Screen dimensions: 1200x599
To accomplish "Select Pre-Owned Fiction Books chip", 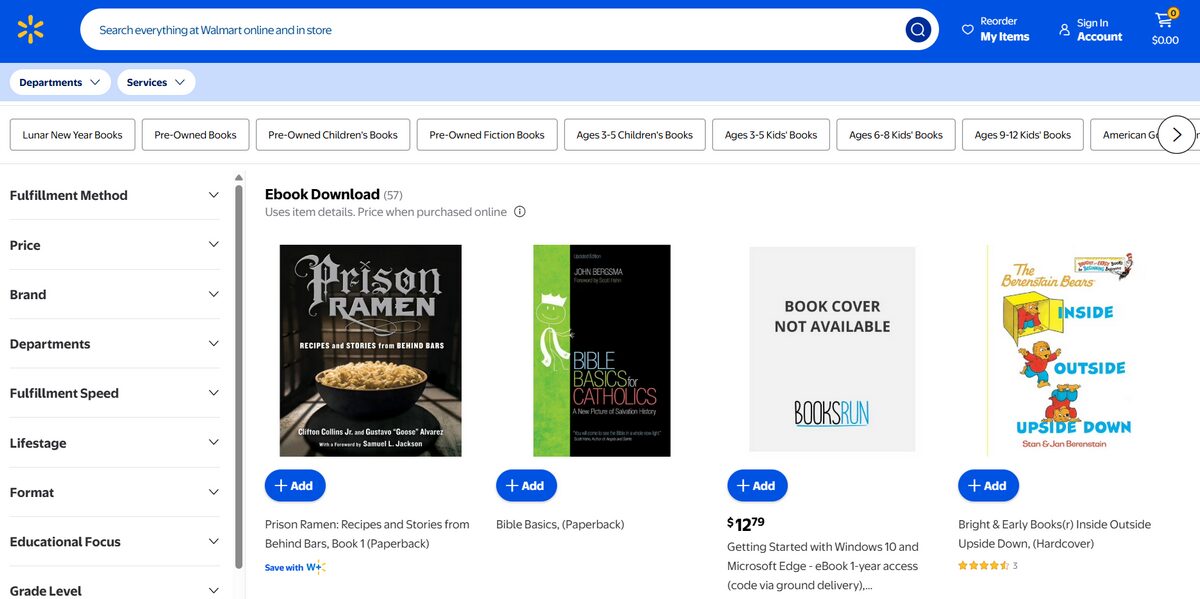I will (x=487, y=135).
